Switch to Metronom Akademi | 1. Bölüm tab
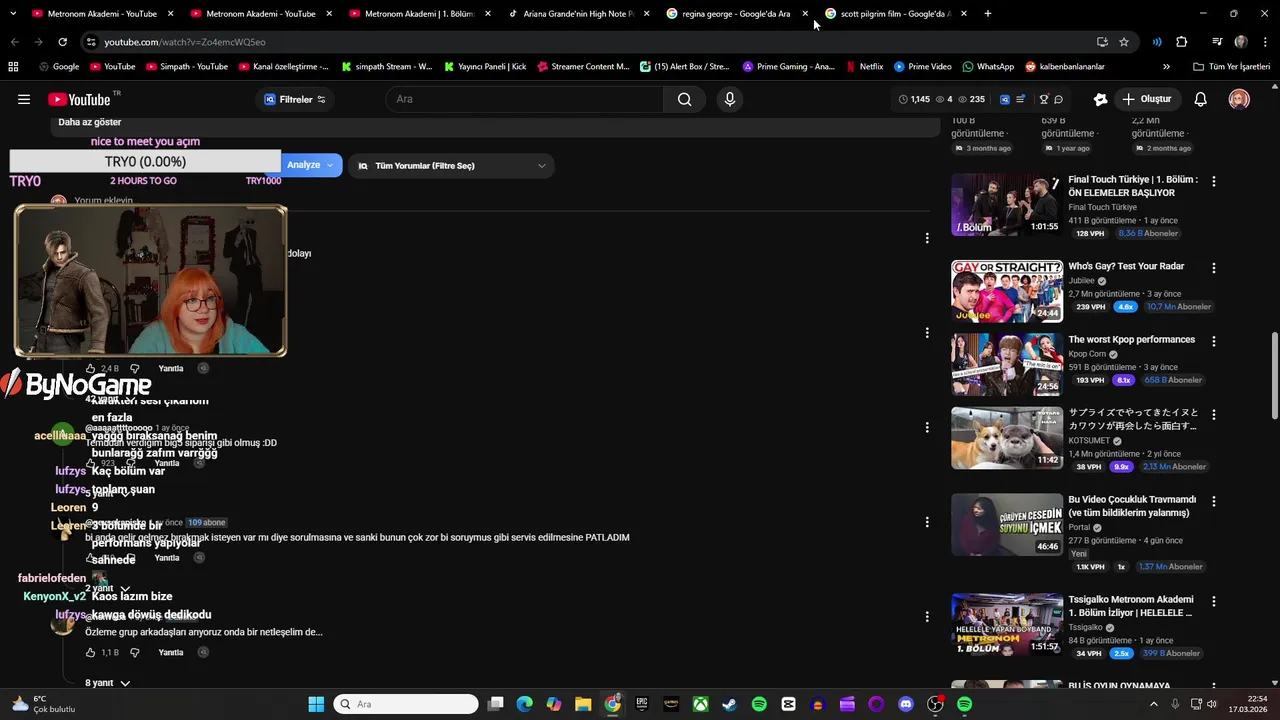Viewport: 1280px width, 720px height. click(x=419, y=14)
